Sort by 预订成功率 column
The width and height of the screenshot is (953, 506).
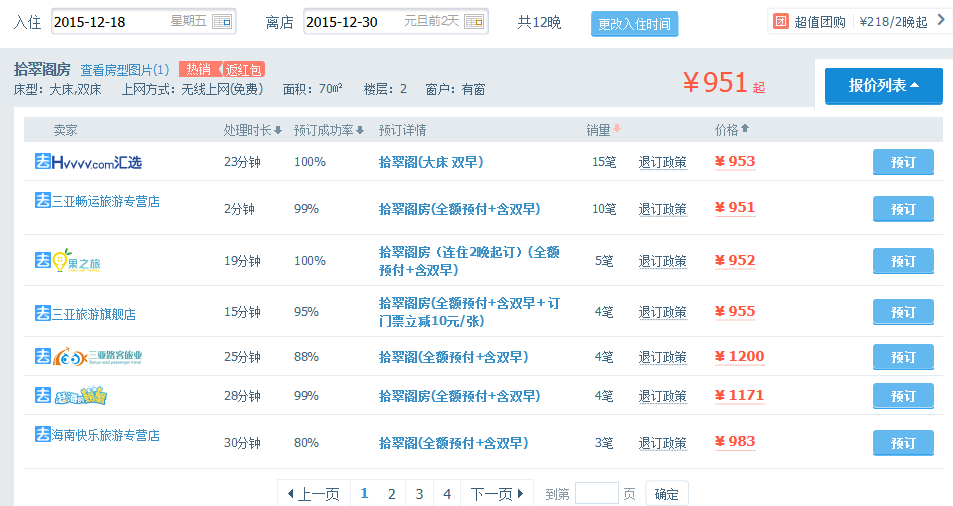329,130
